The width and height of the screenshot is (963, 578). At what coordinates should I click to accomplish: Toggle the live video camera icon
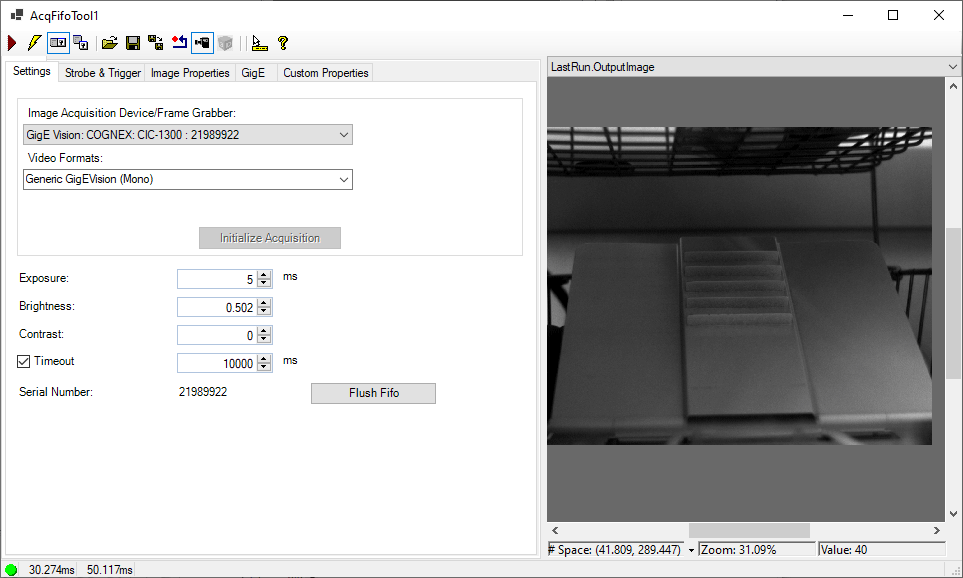click(203, 43)
